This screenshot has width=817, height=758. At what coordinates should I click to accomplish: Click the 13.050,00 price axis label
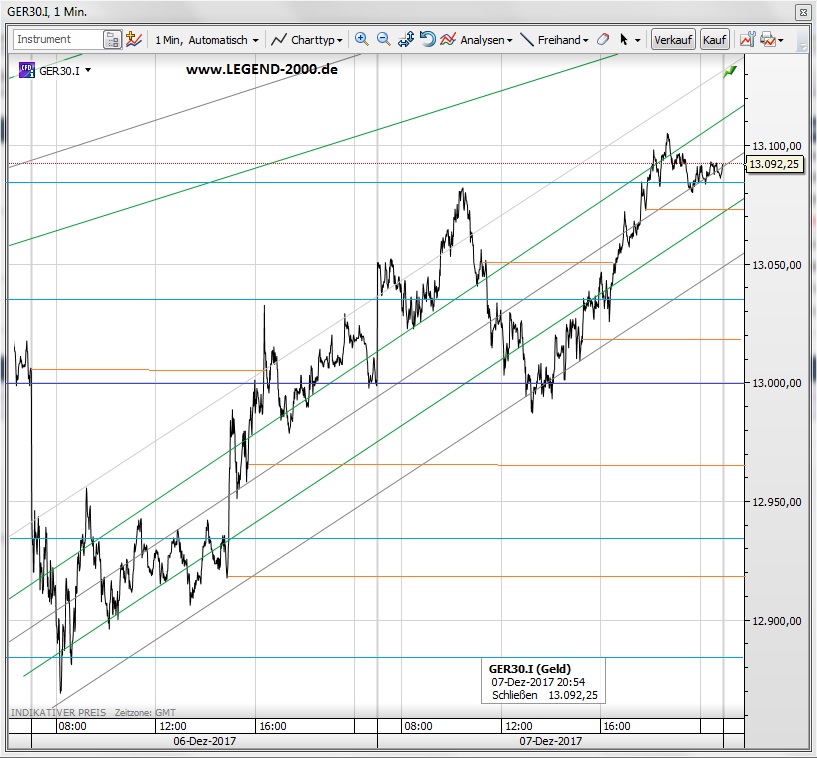(x=776, y=265)
